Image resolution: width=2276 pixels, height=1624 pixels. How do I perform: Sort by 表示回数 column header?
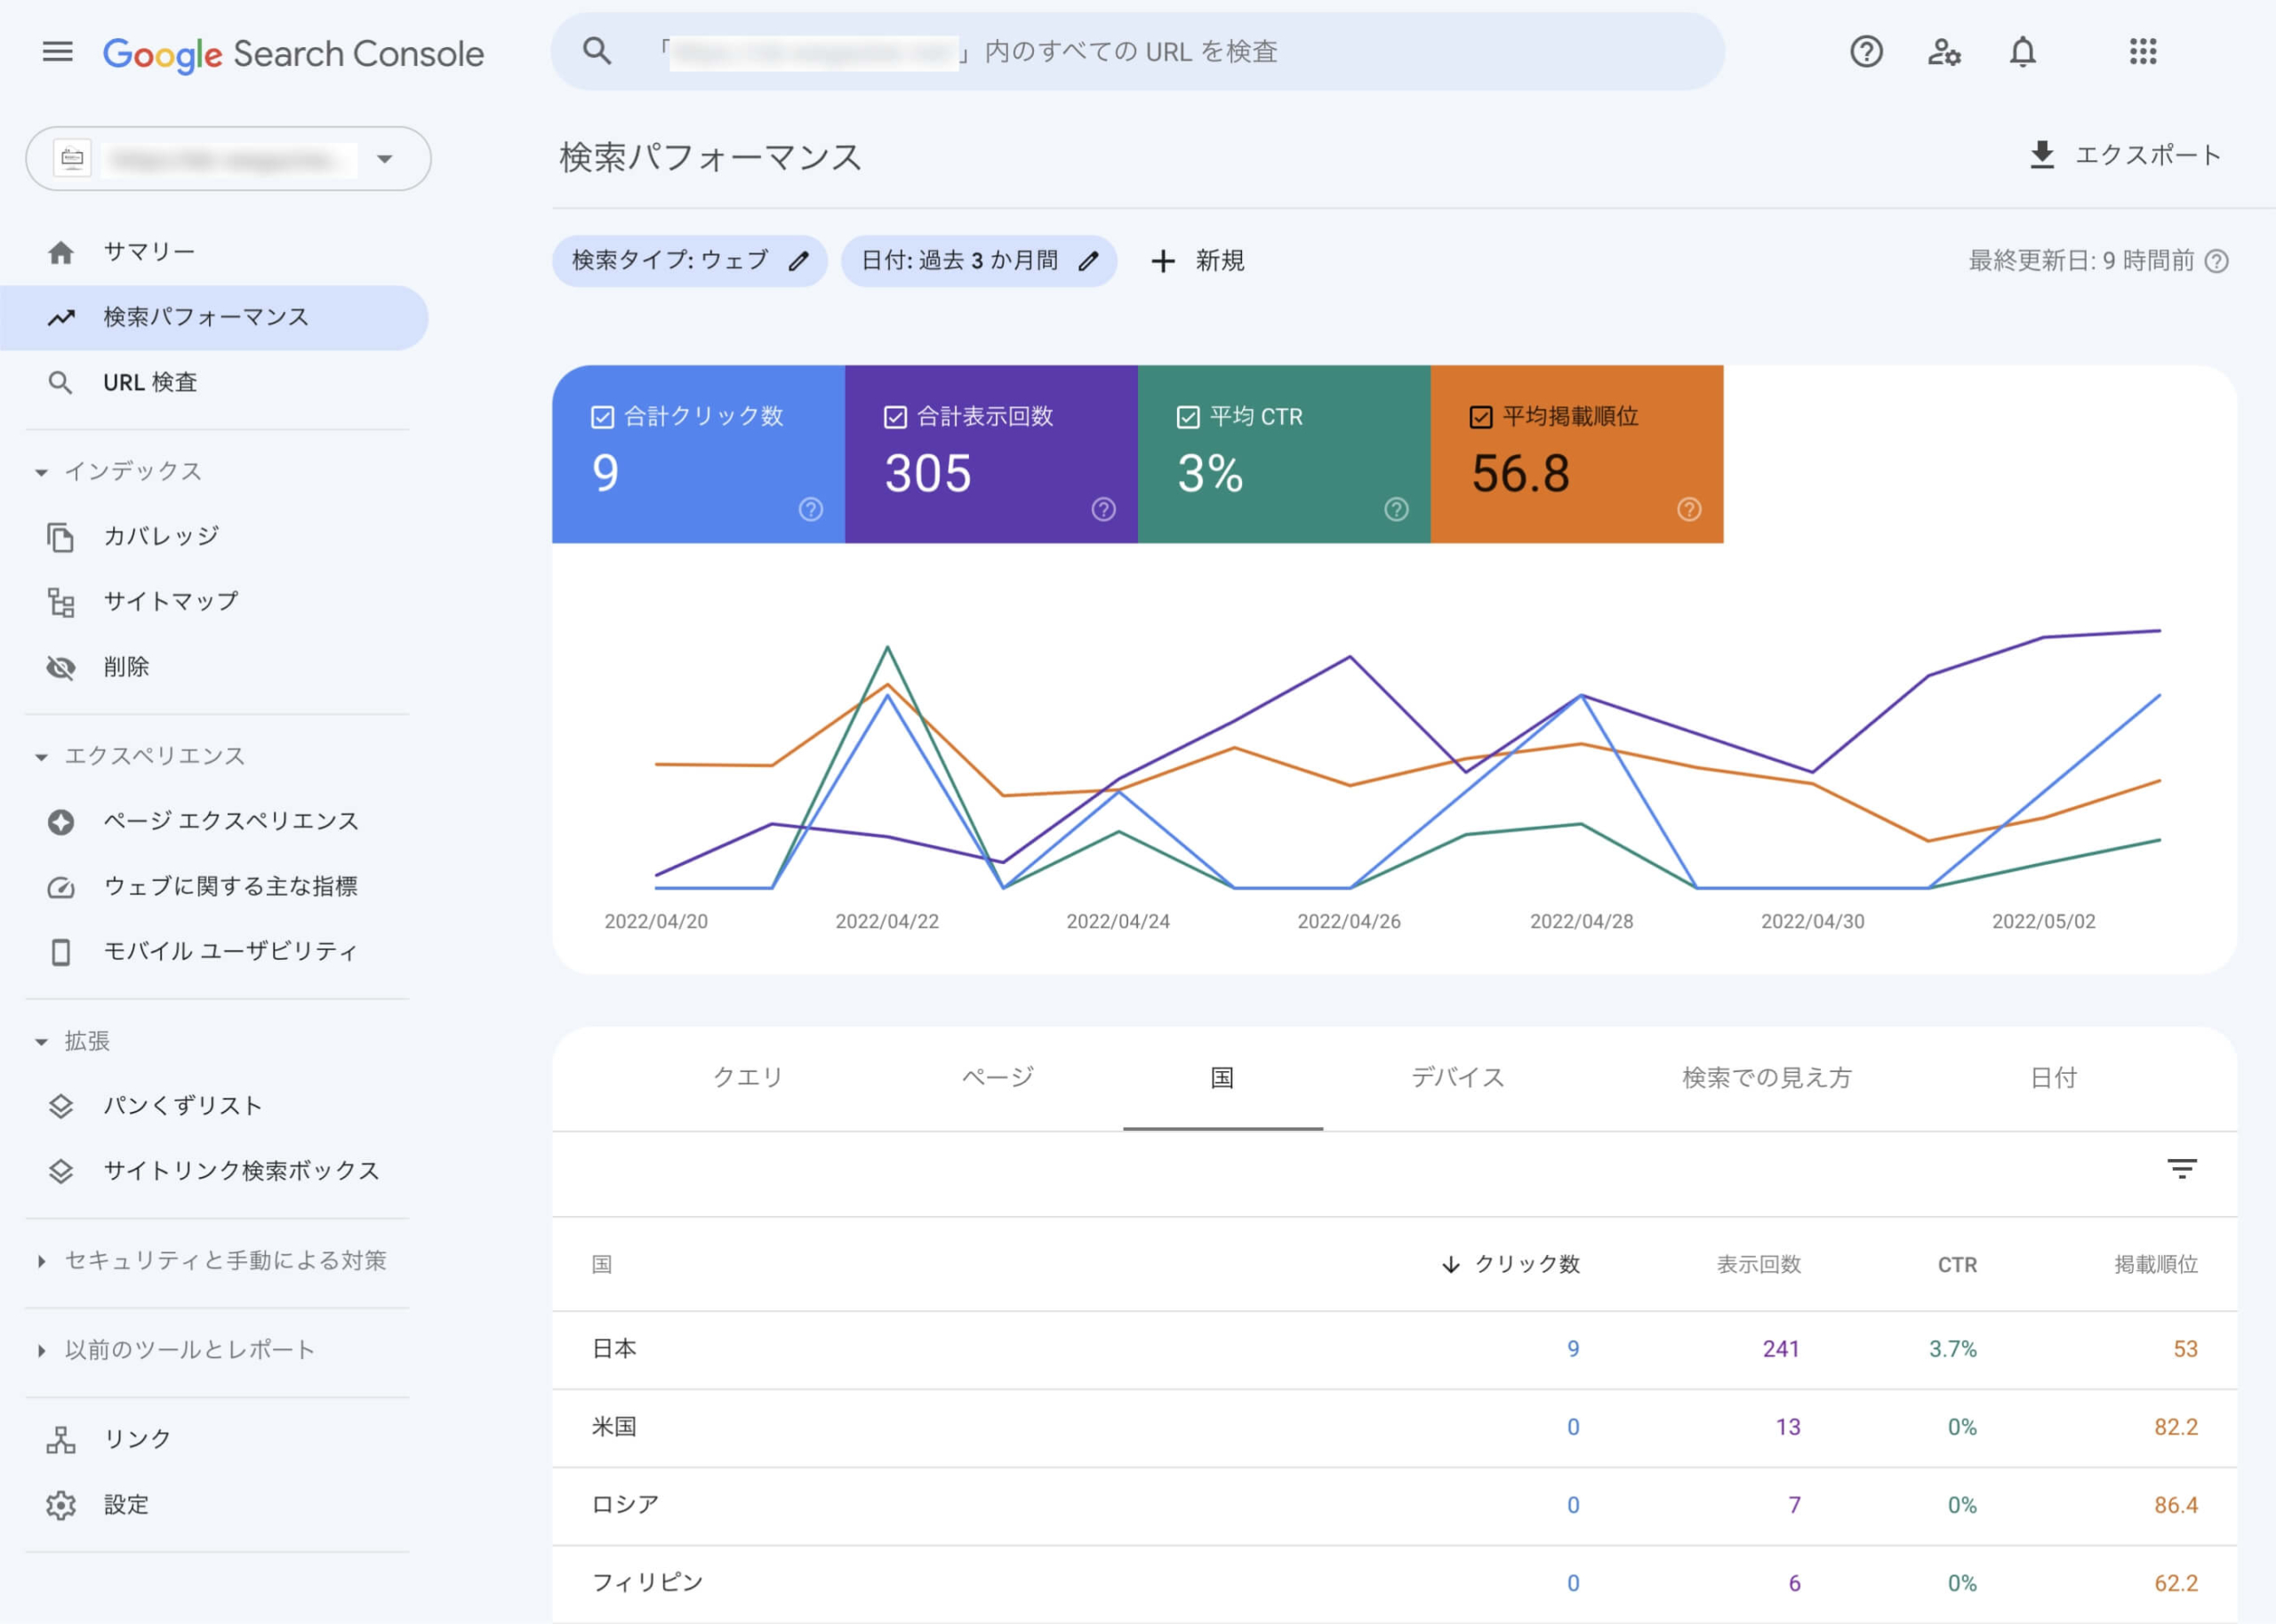point(1759,1264)
